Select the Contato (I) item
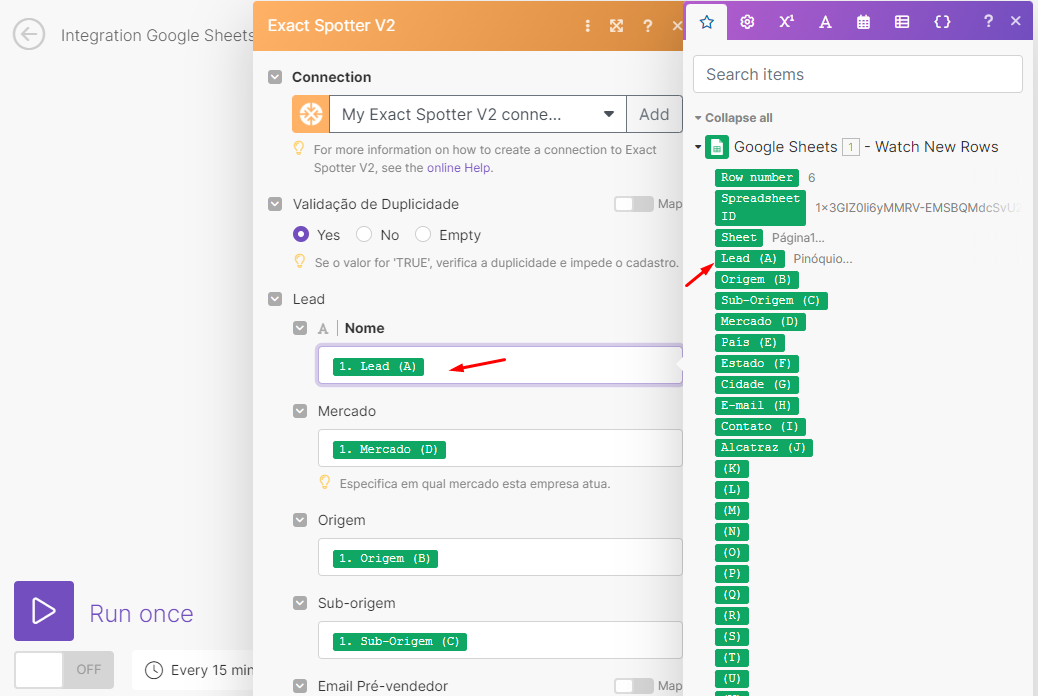Screen dimensions: 1038x696 tap(760, 426)
